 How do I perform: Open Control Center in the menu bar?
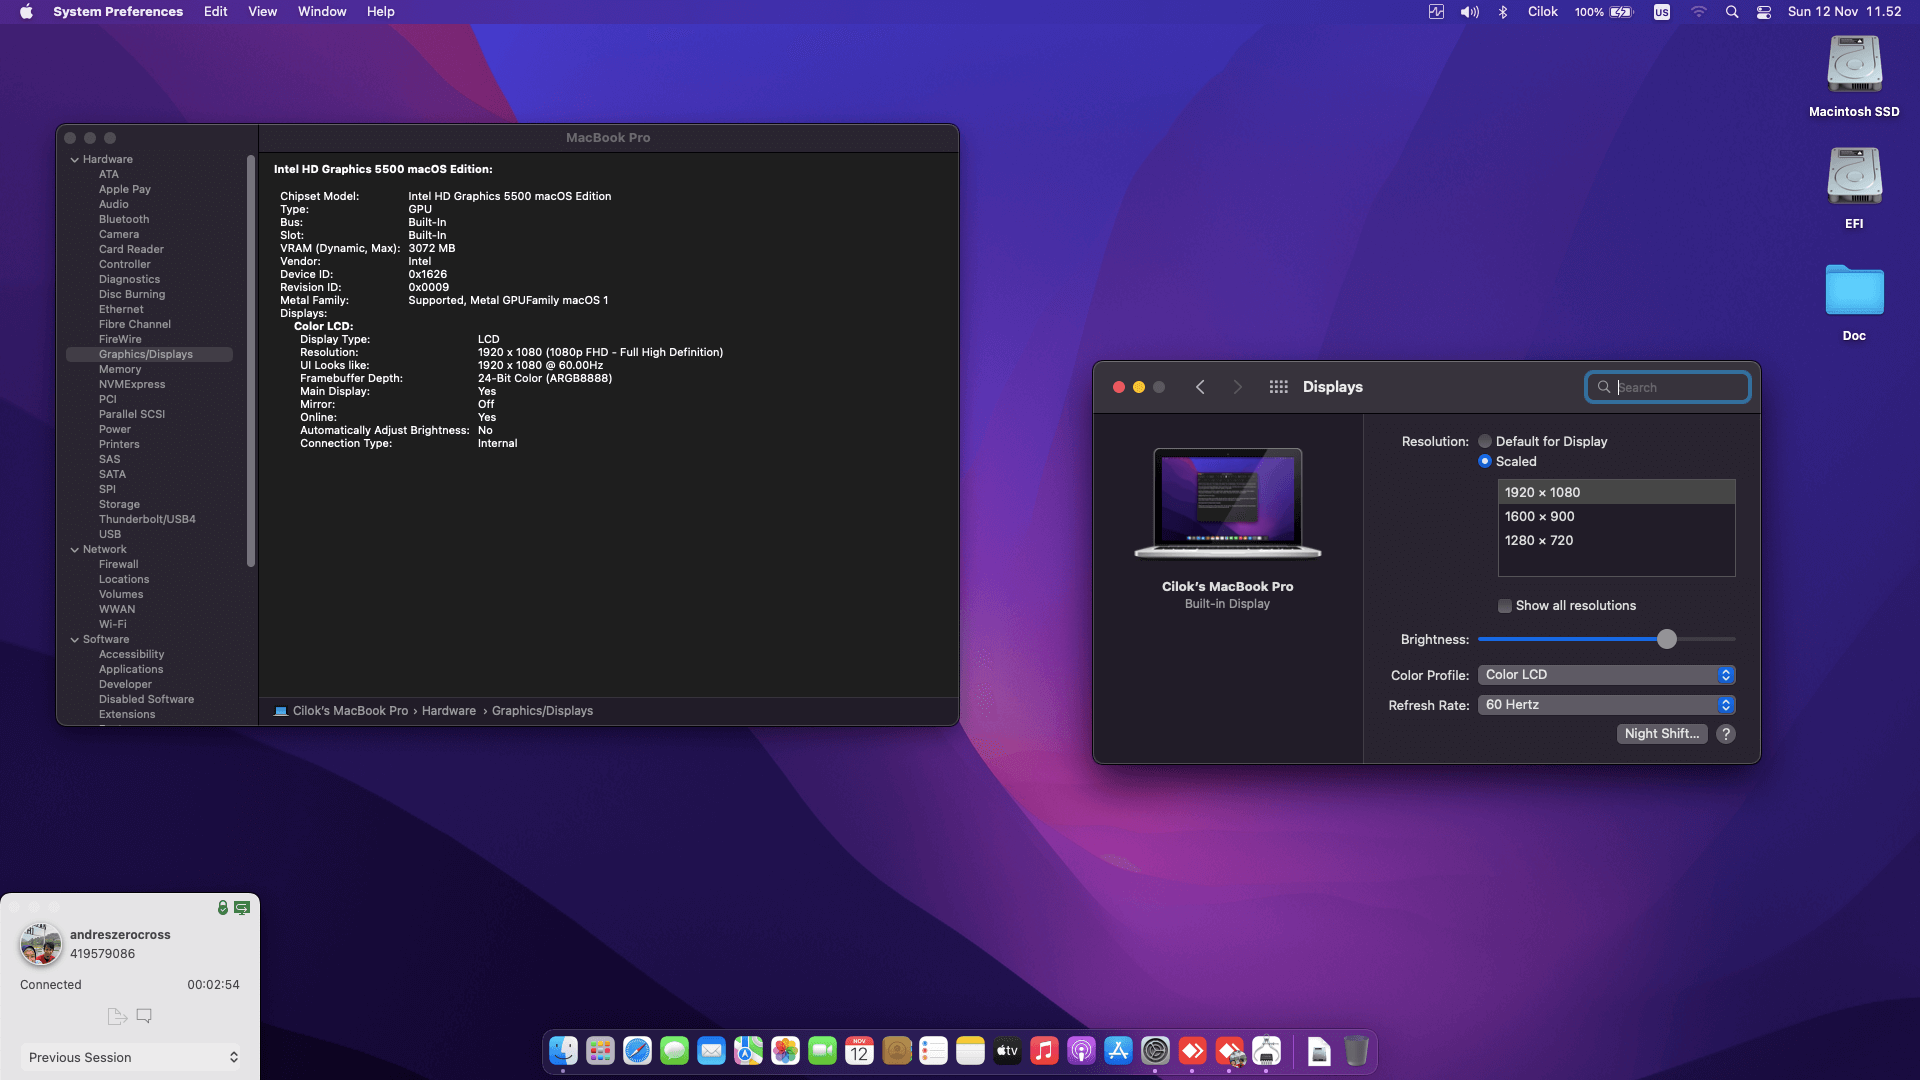pyautogui.click(x=1764, y=12)
